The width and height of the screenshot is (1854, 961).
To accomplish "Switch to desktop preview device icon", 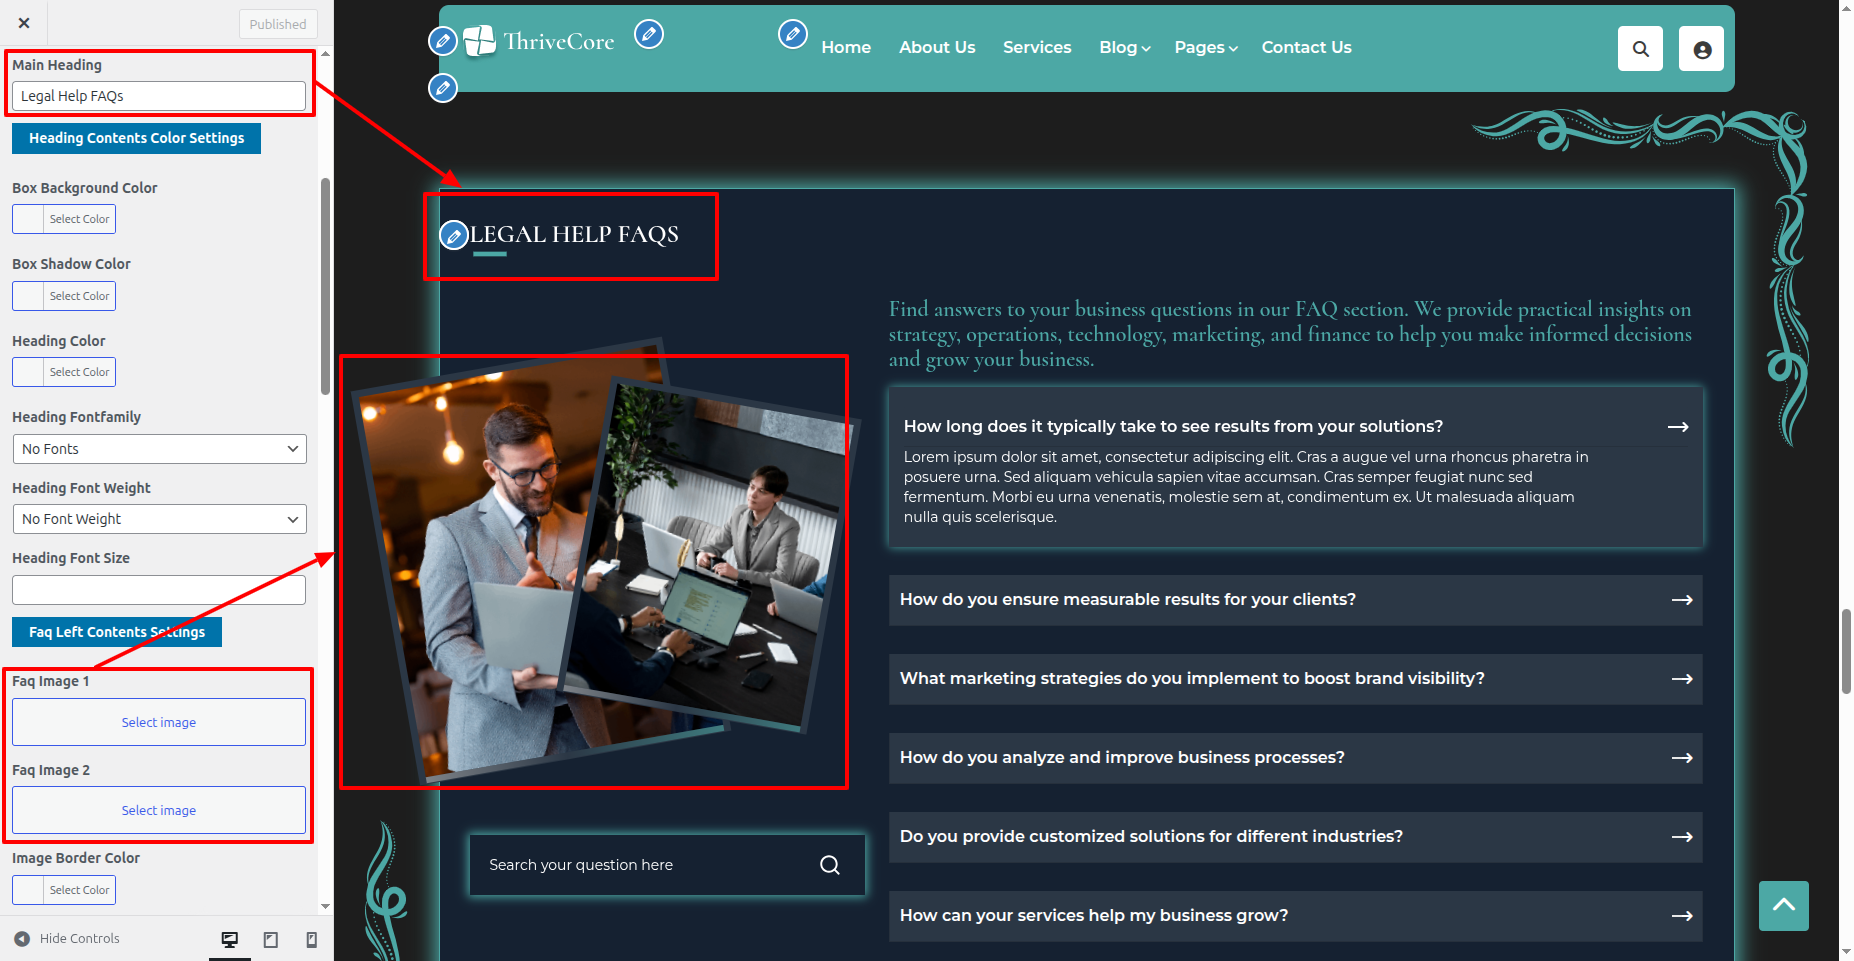I will pos(230,939).
